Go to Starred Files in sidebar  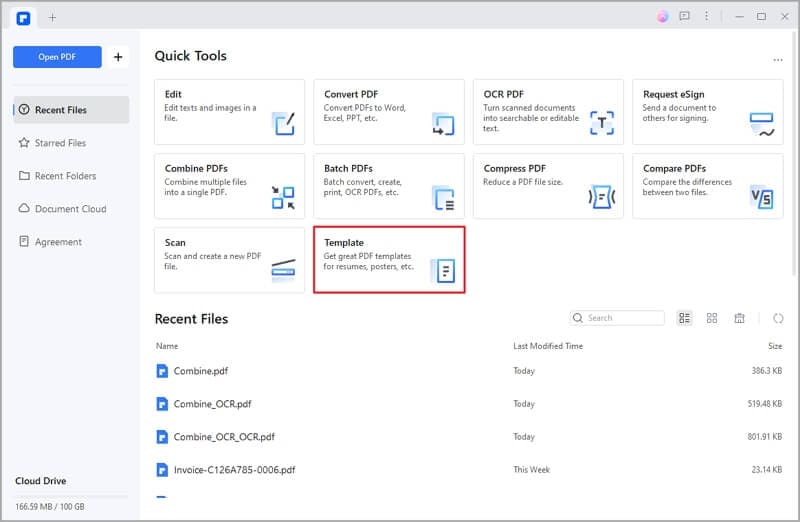60,143
